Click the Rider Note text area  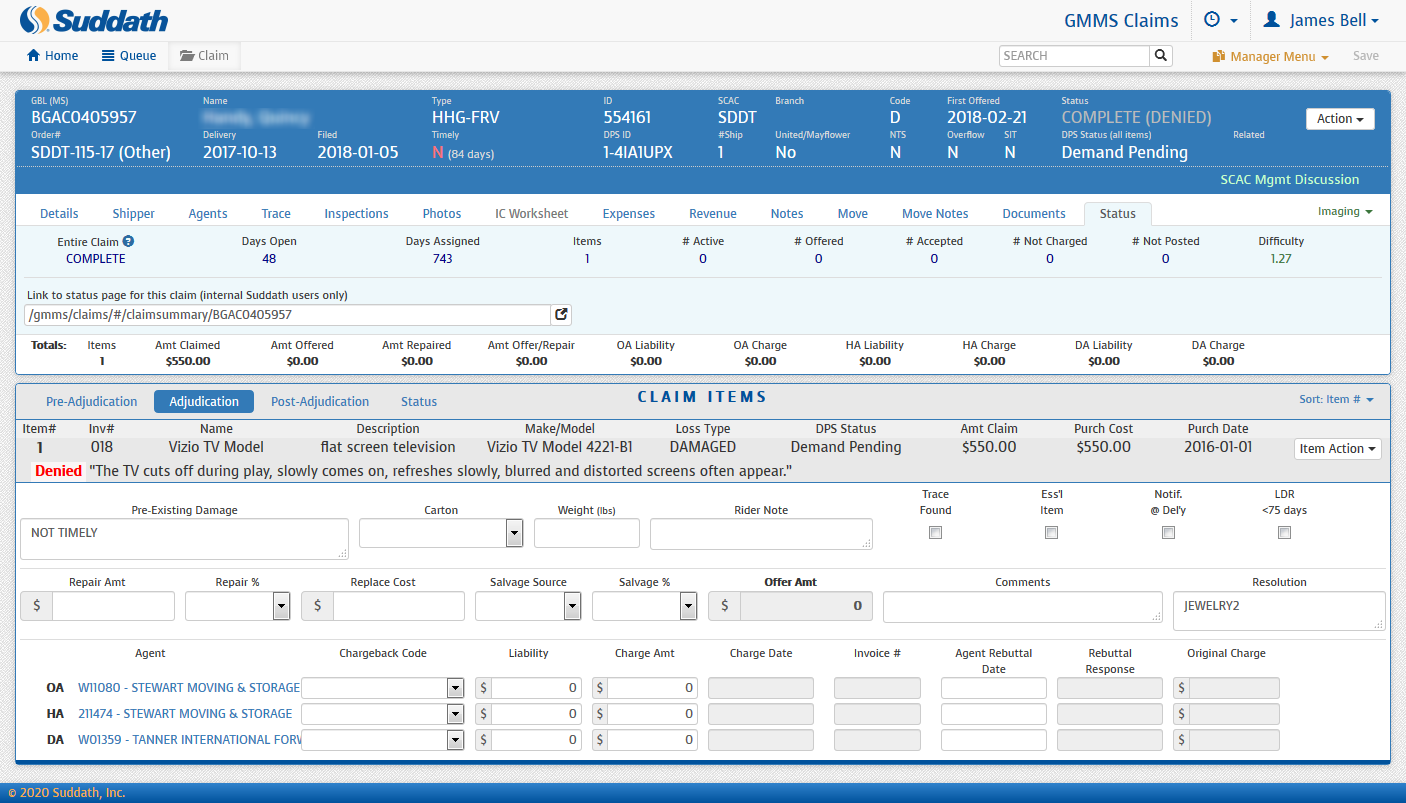pos(761,534)
